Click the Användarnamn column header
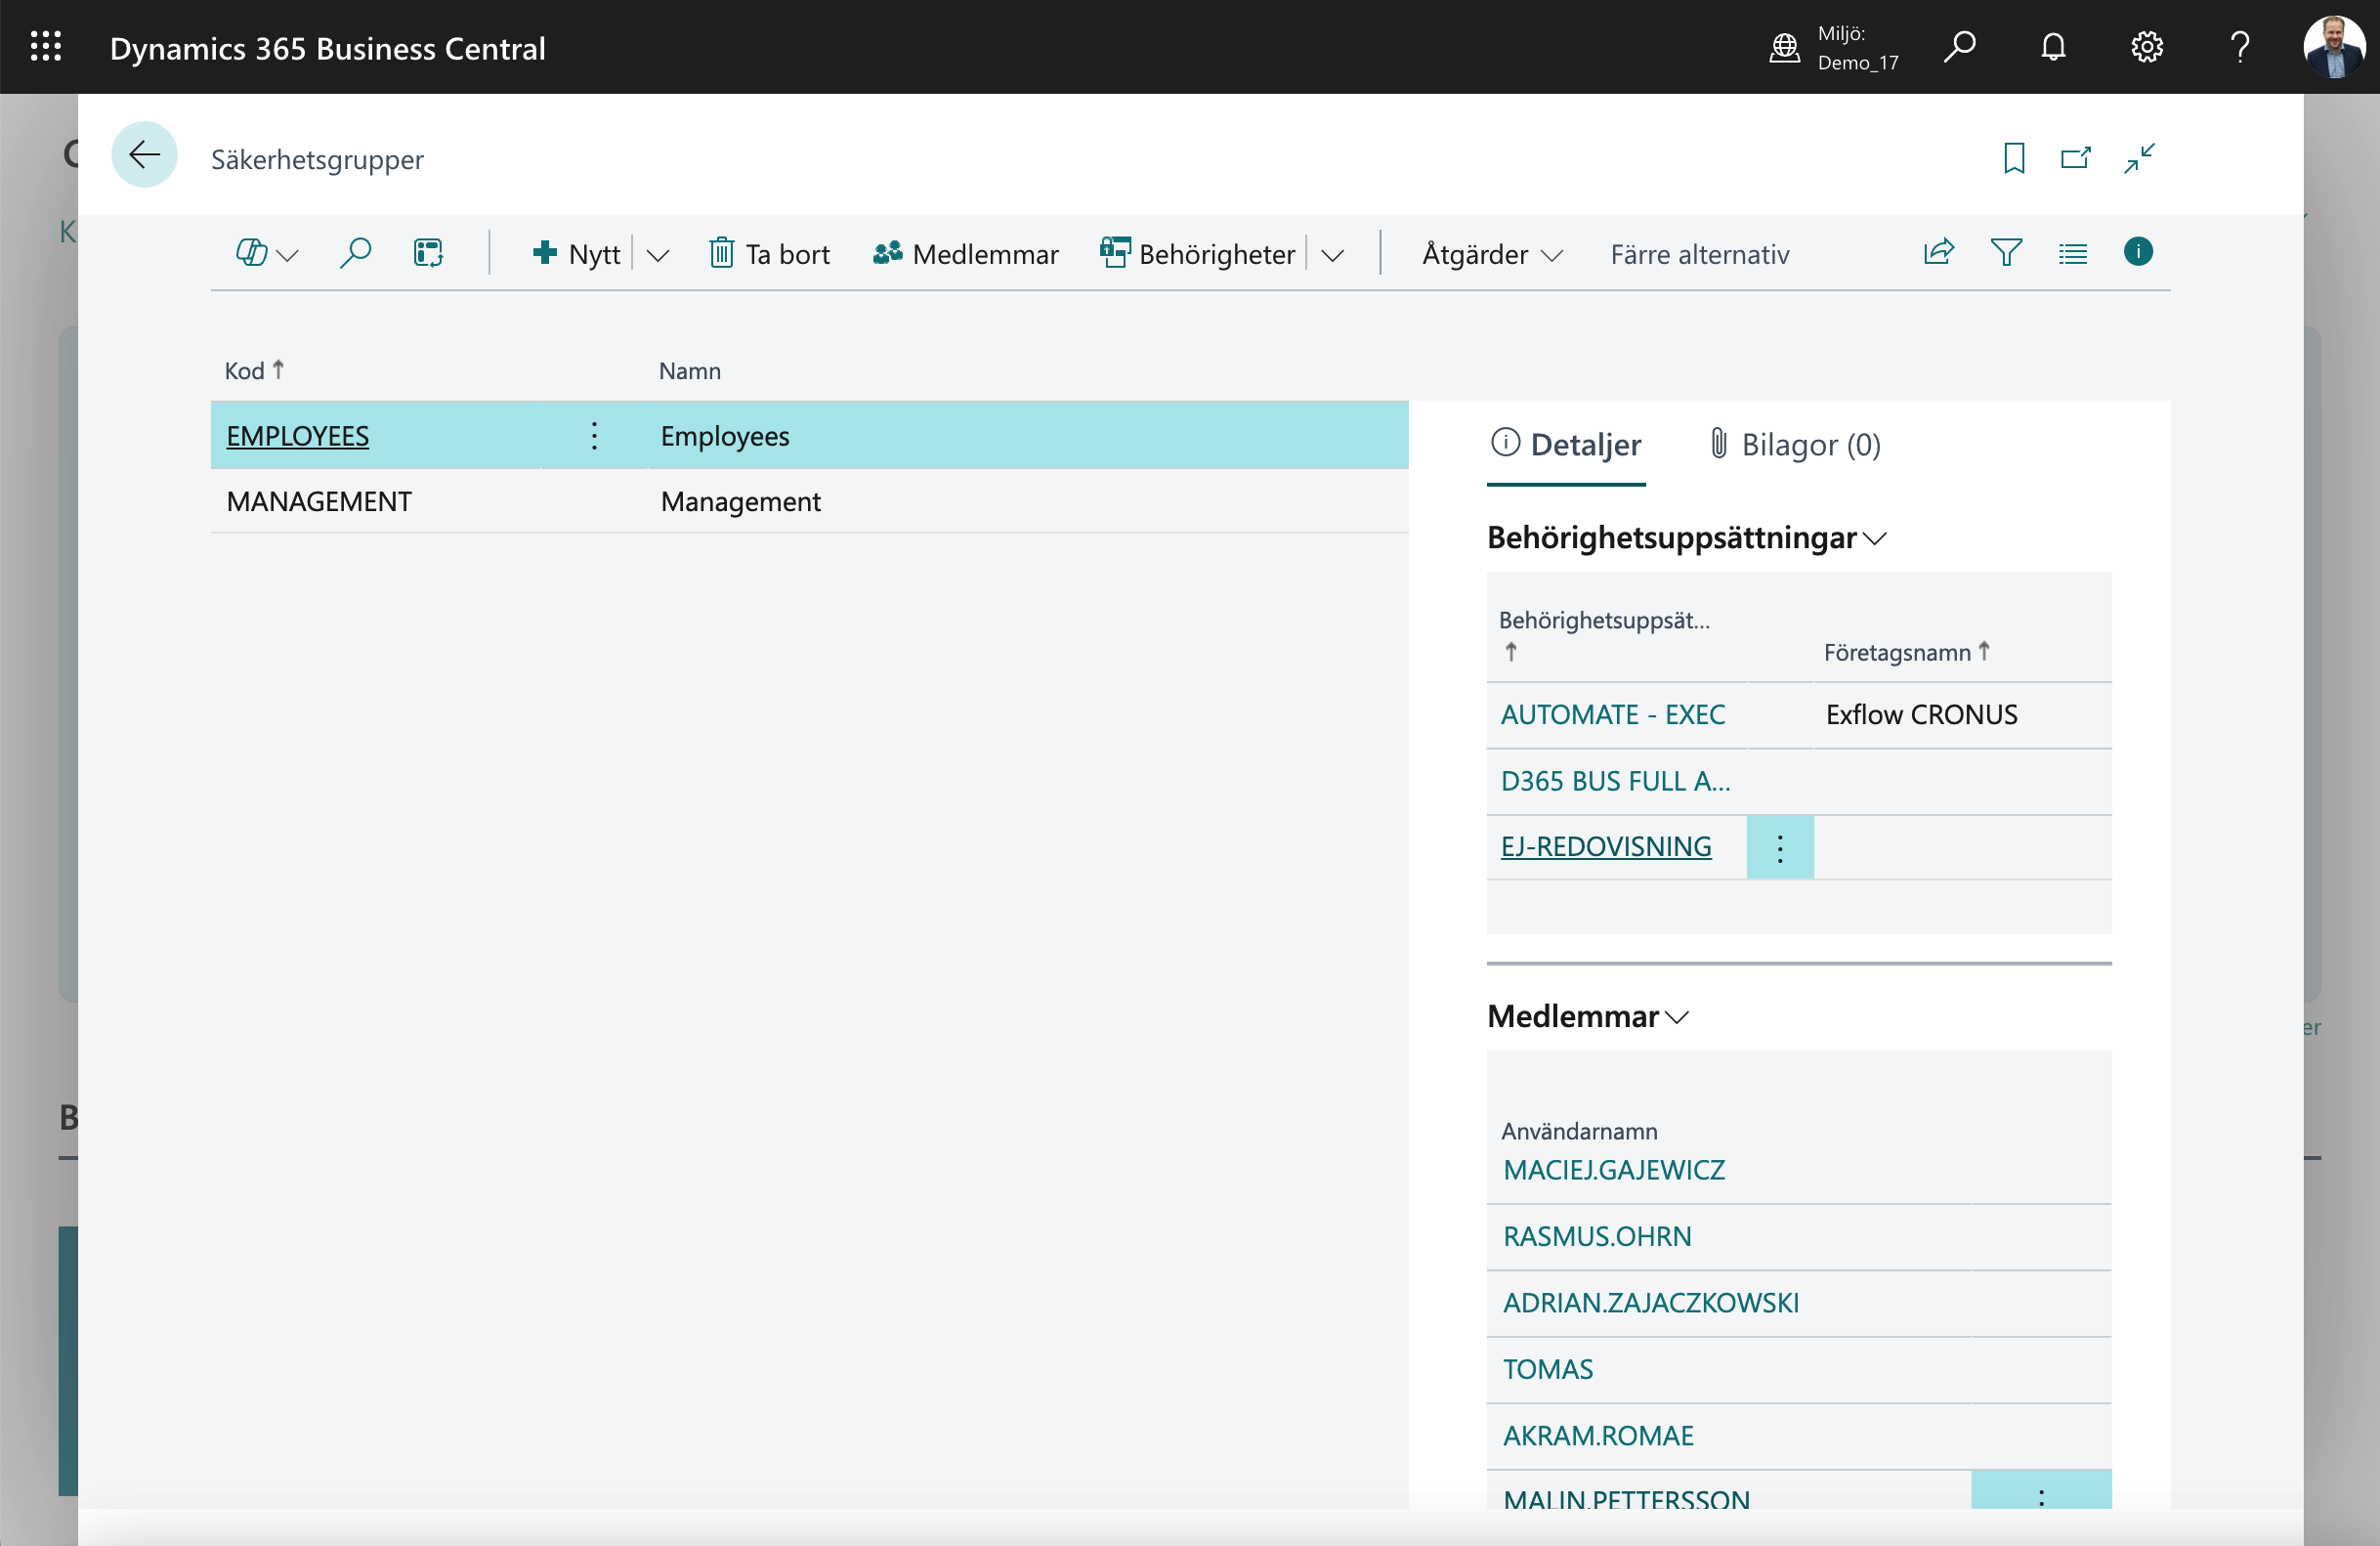 (1579, 1131)
